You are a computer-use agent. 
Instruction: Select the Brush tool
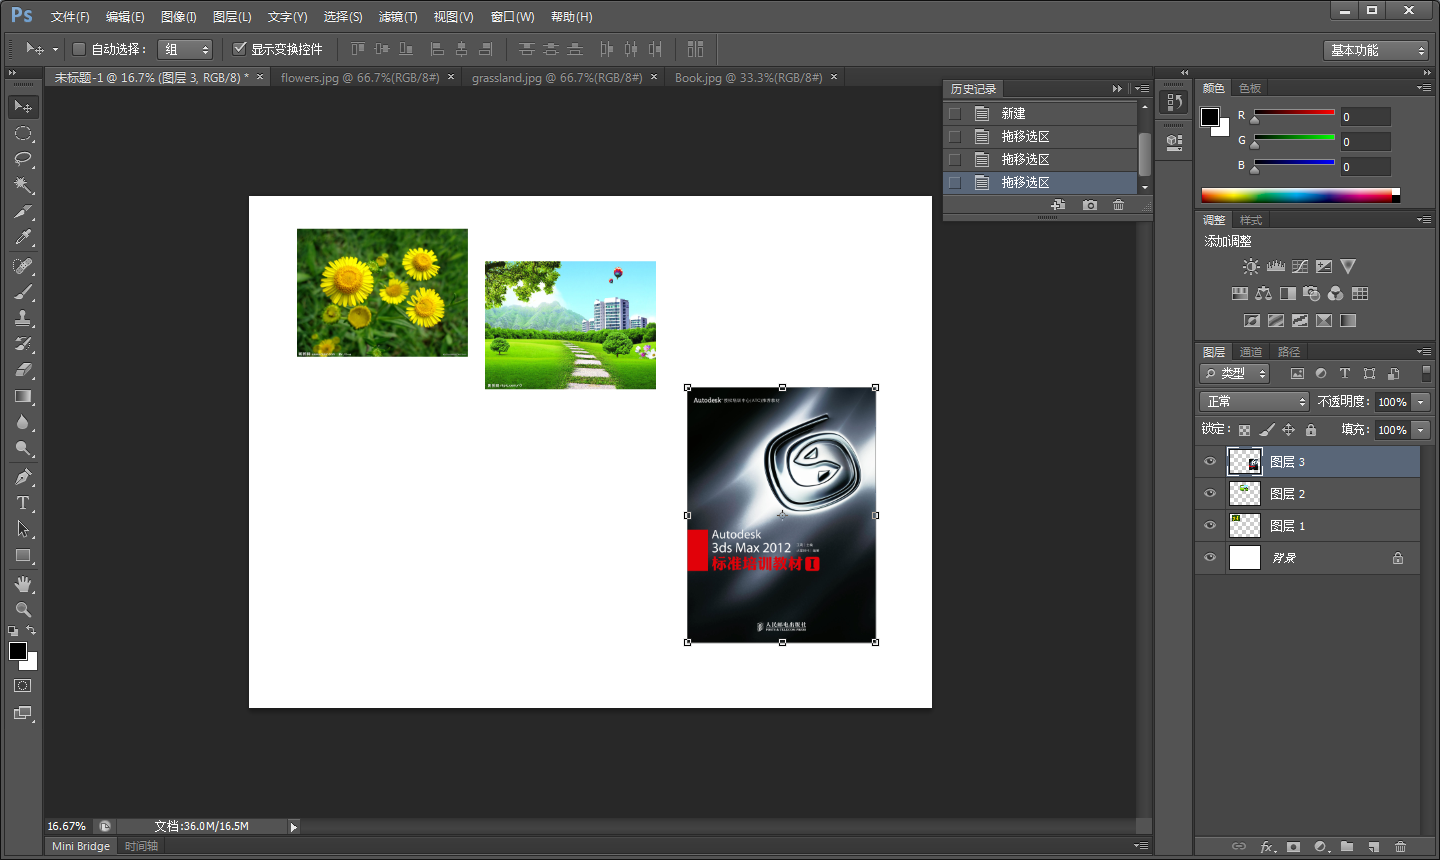[23, 292]
